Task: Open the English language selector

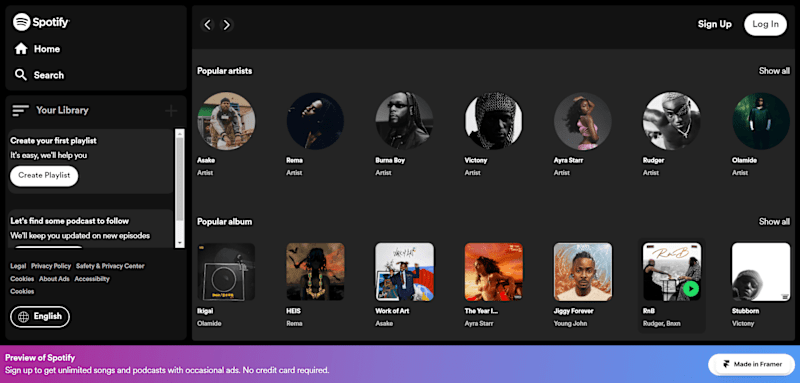Action: (40, 317)
